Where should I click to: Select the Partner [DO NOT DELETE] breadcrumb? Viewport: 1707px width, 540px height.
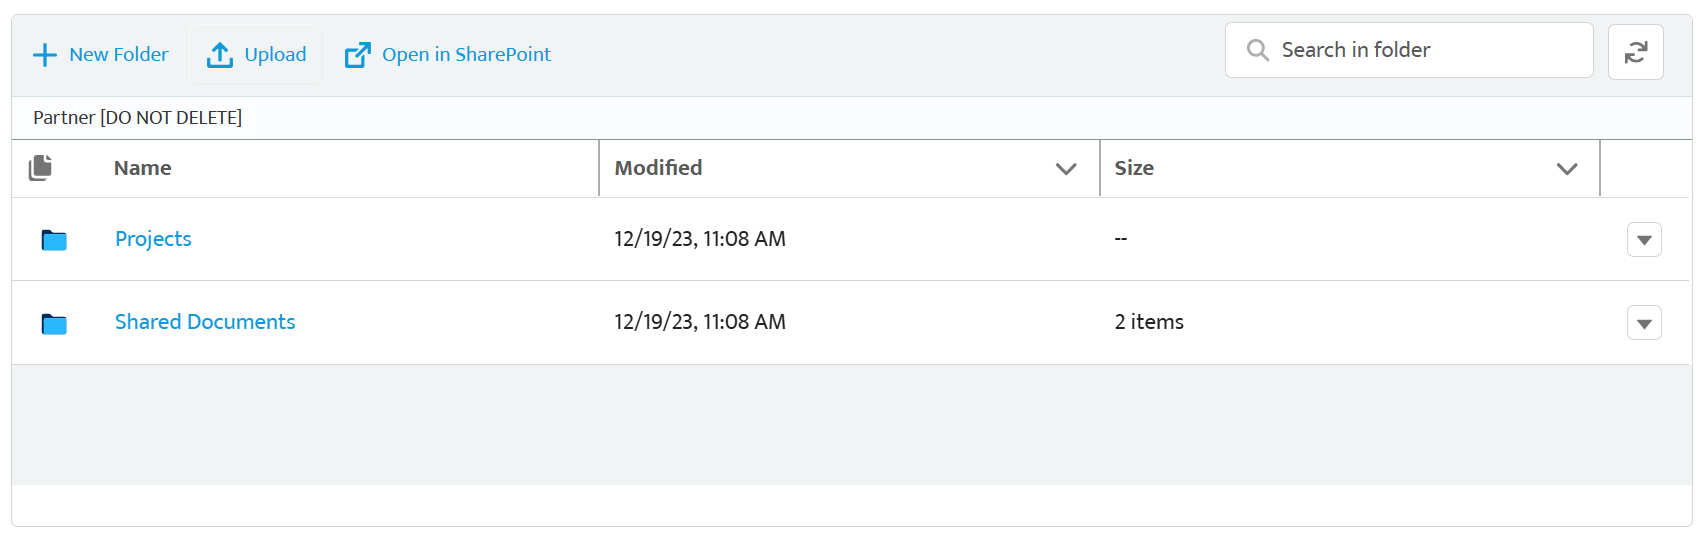point(138,118)
